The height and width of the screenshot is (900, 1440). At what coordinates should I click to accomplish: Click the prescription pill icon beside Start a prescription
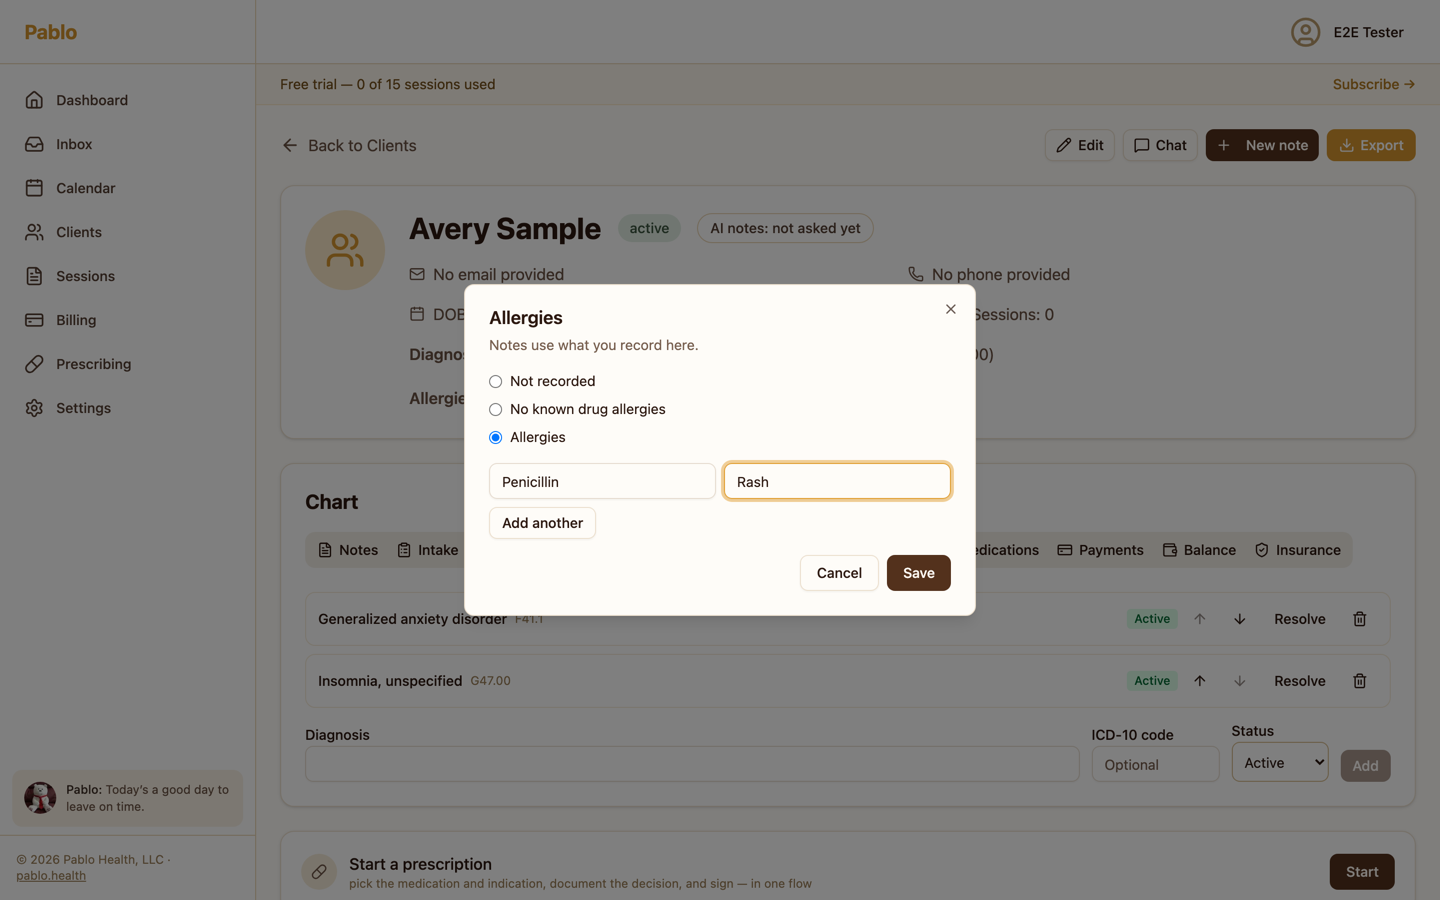pyautogui.click(x=319, y=872)
